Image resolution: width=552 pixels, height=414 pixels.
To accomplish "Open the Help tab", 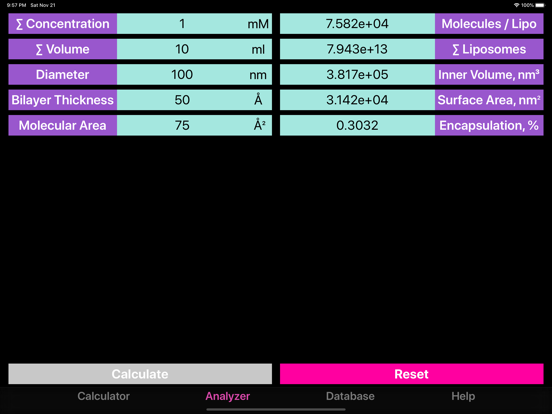I will pos(463,396).
